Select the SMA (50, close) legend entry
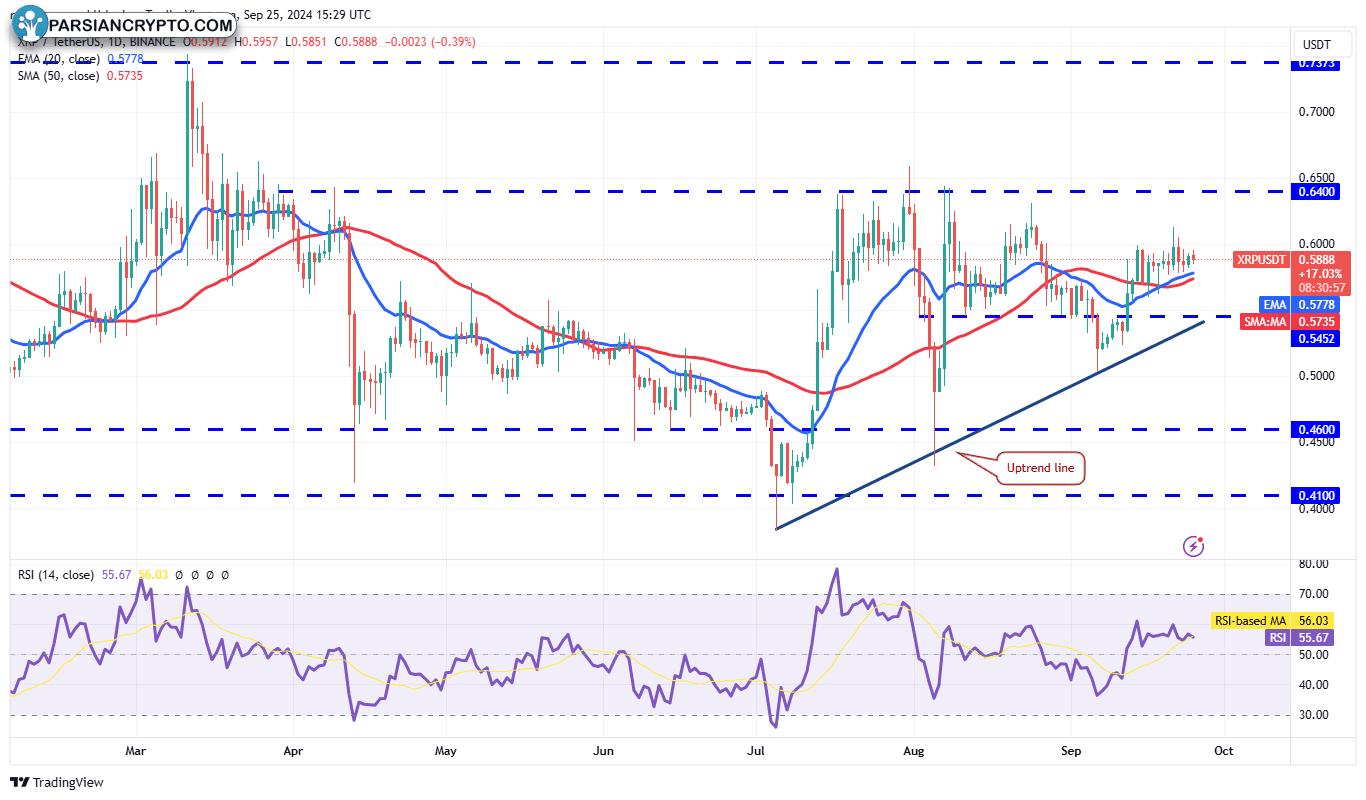 (80, 75)
